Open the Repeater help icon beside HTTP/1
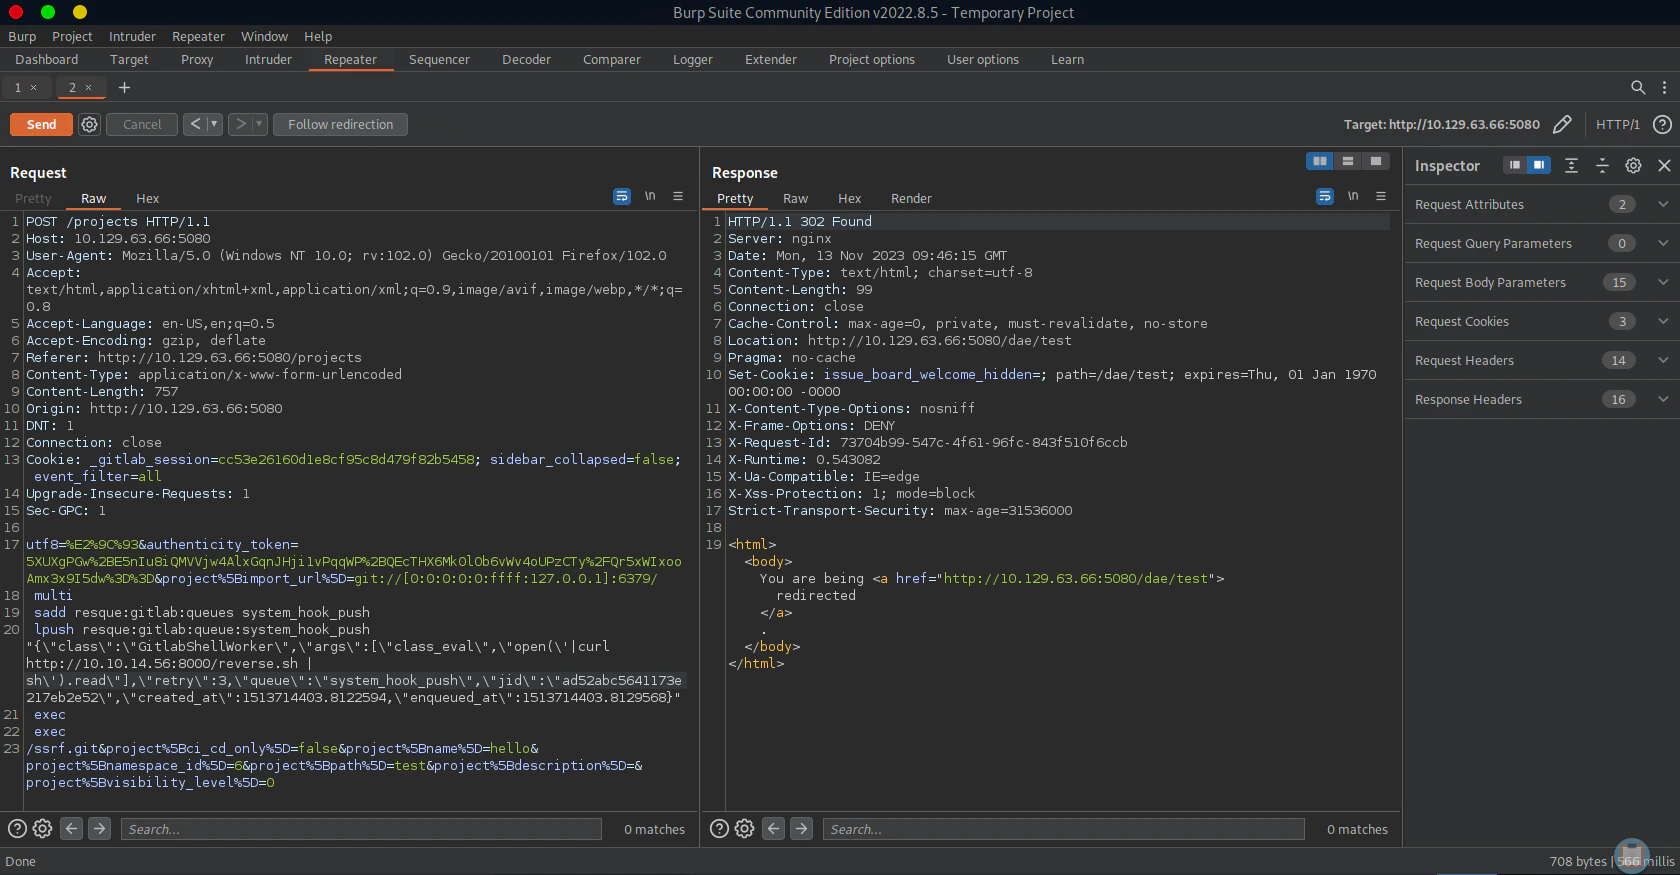 click(1662, 124)
